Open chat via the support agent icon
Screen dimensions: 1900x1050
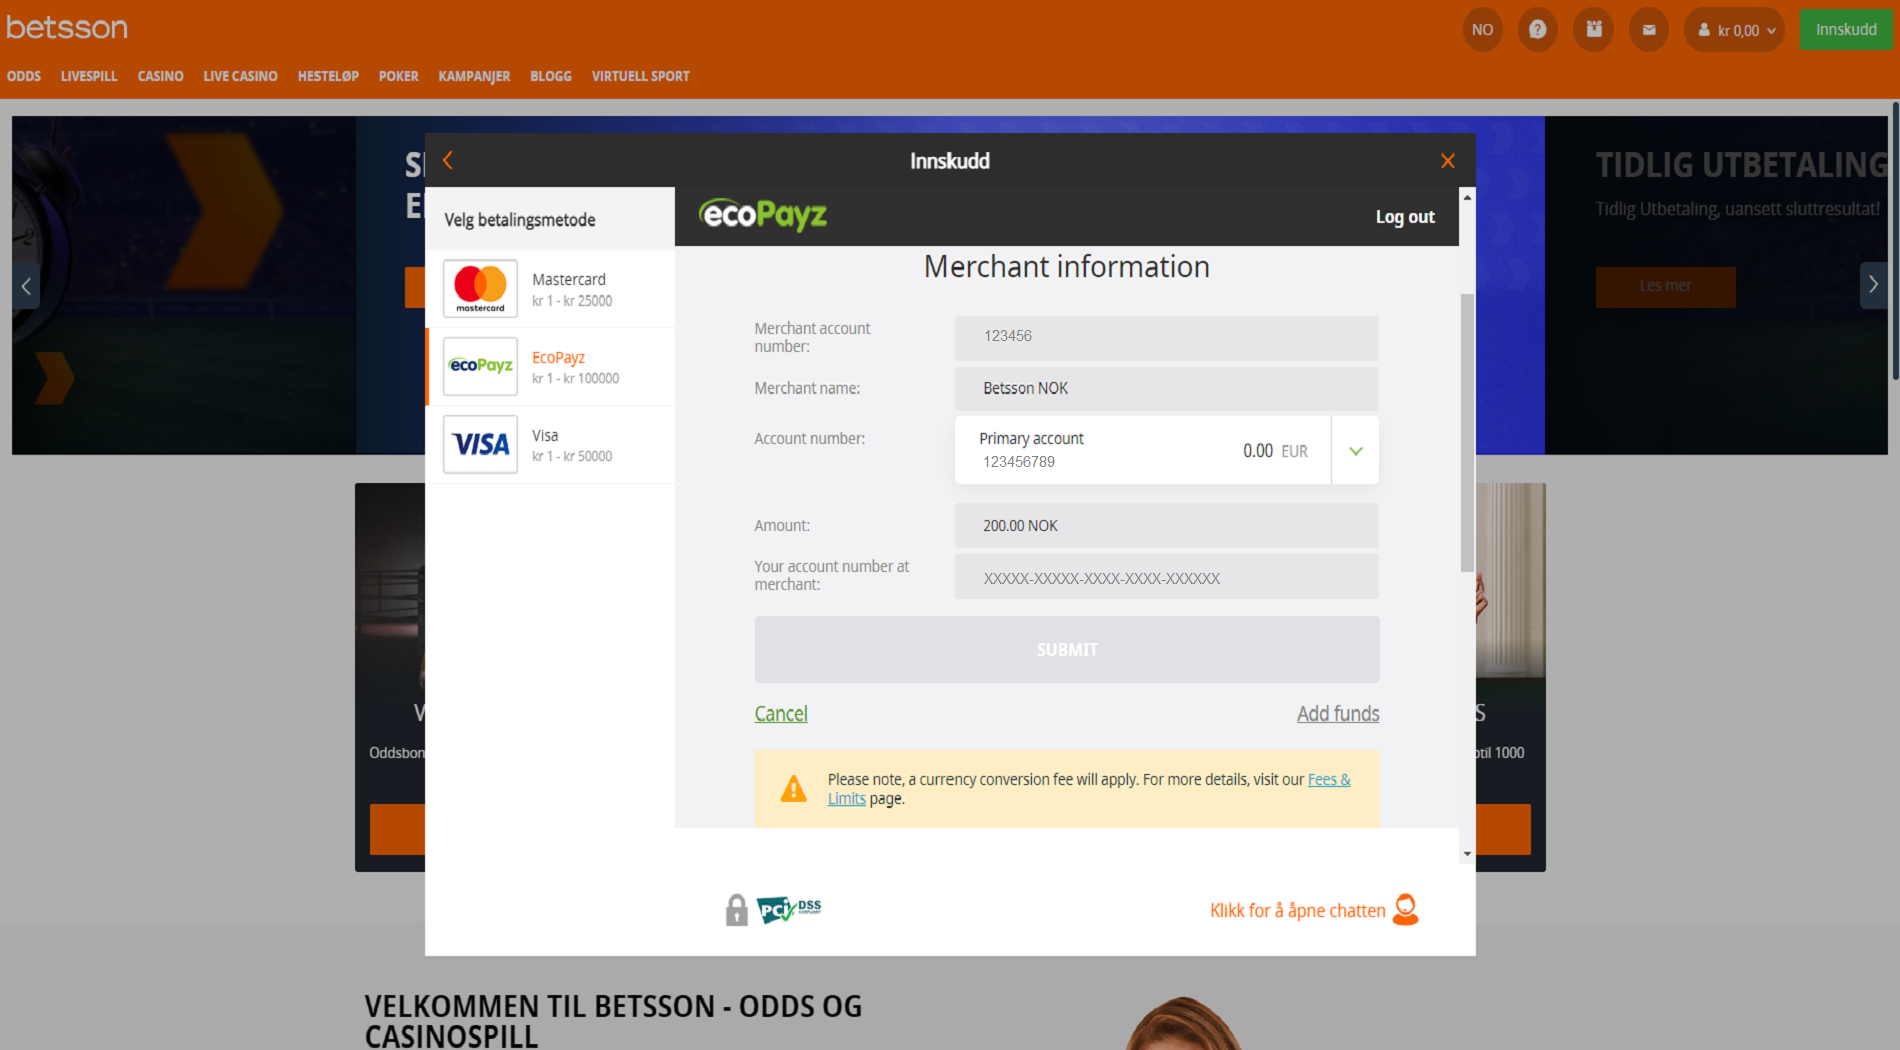point(1407,910)
